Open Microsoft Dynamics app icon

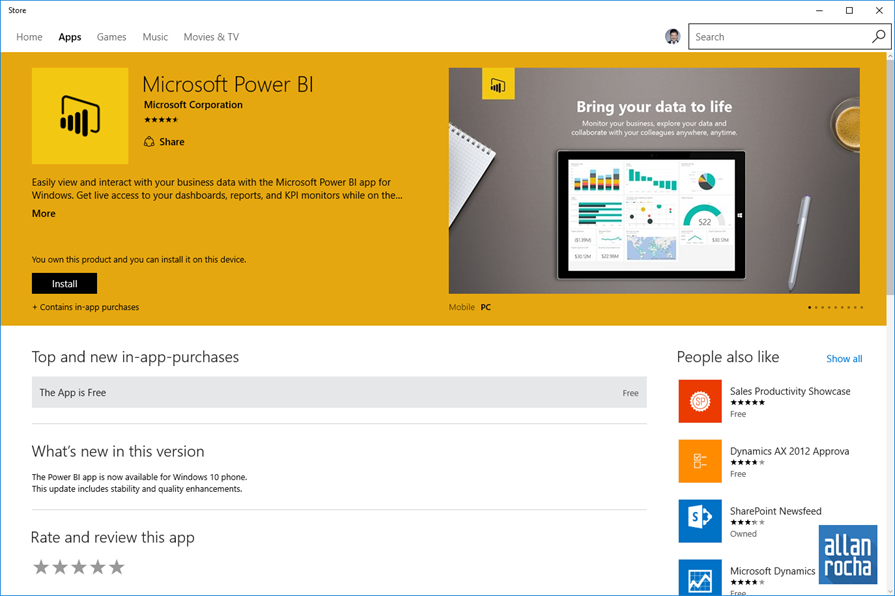(x=700, y=577)
